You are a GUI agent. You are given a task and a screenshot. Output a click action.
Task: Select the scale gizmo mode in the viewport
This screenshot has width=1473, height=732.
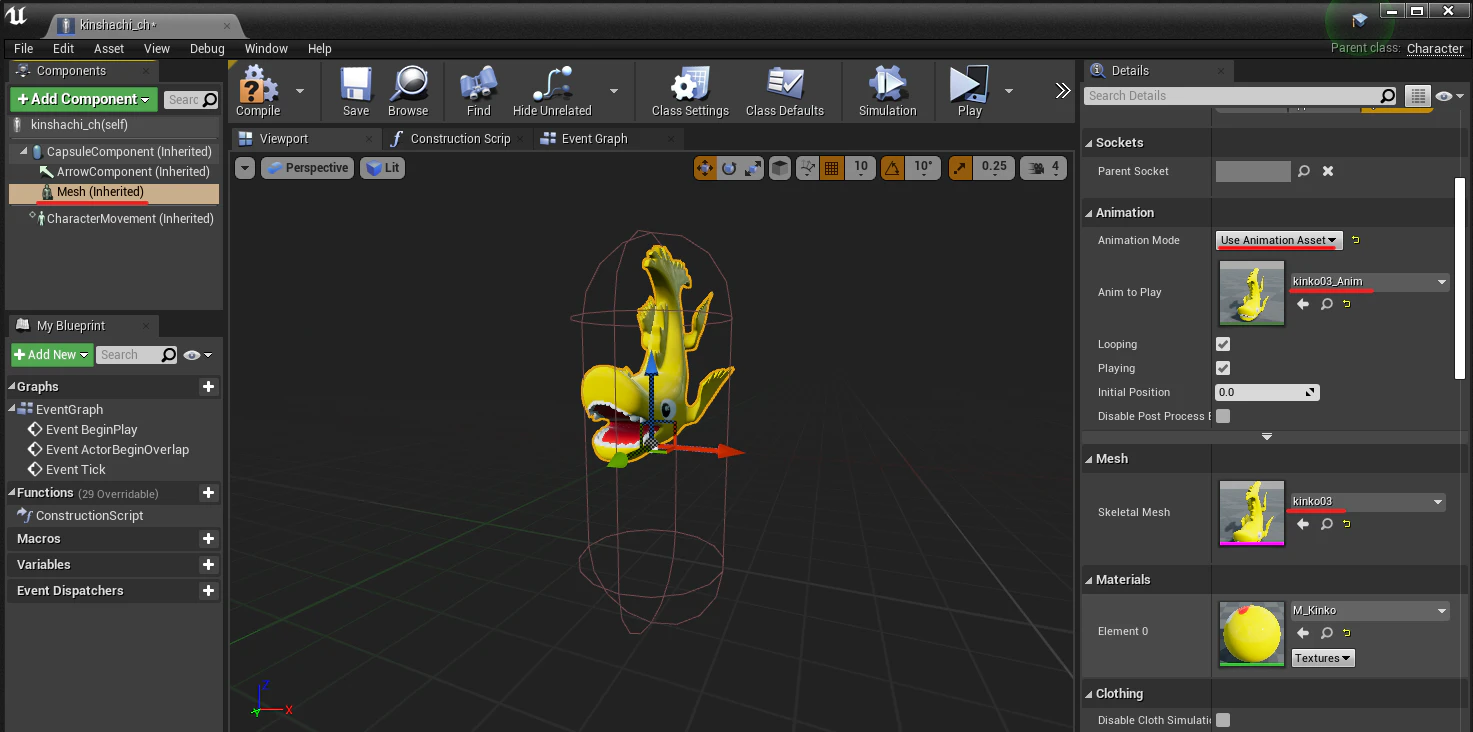pos(753,168)
